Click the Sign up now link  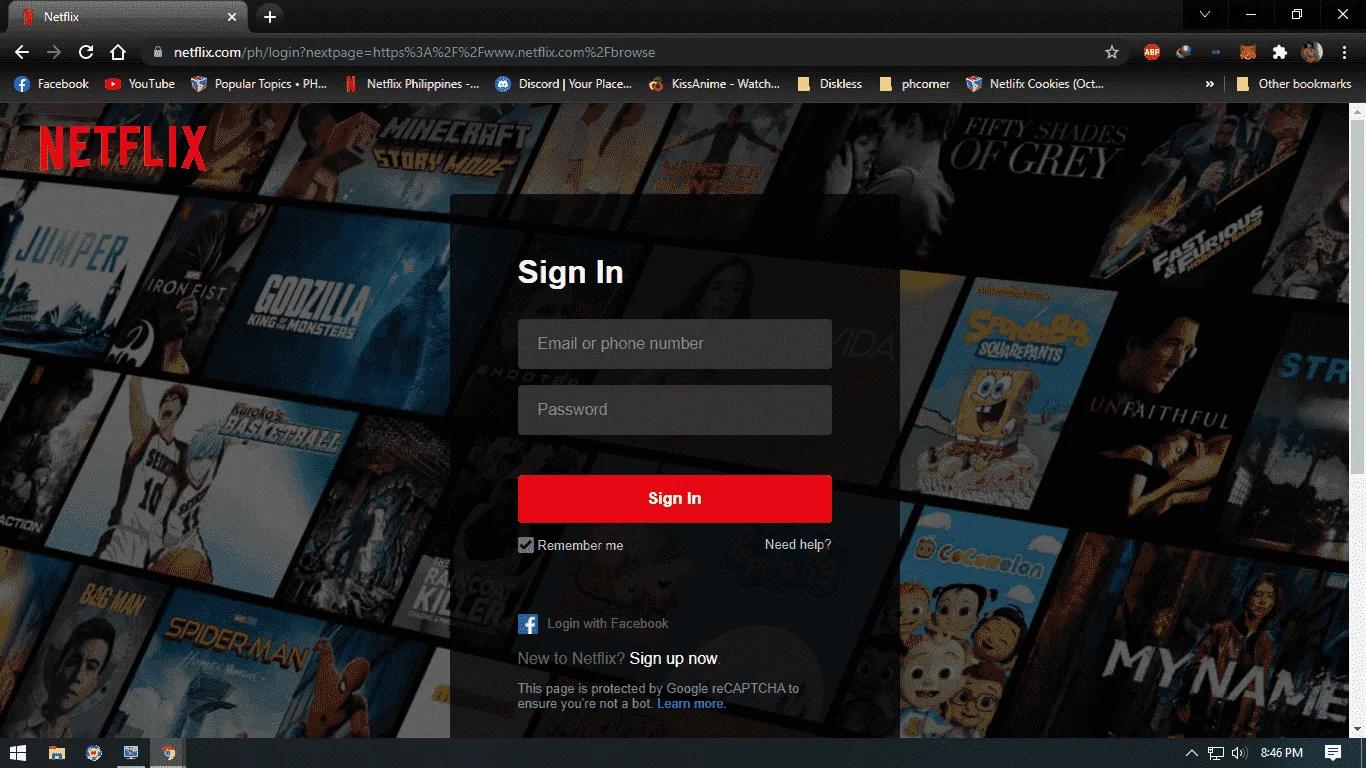pyautogui.click(x=674, y=659)
